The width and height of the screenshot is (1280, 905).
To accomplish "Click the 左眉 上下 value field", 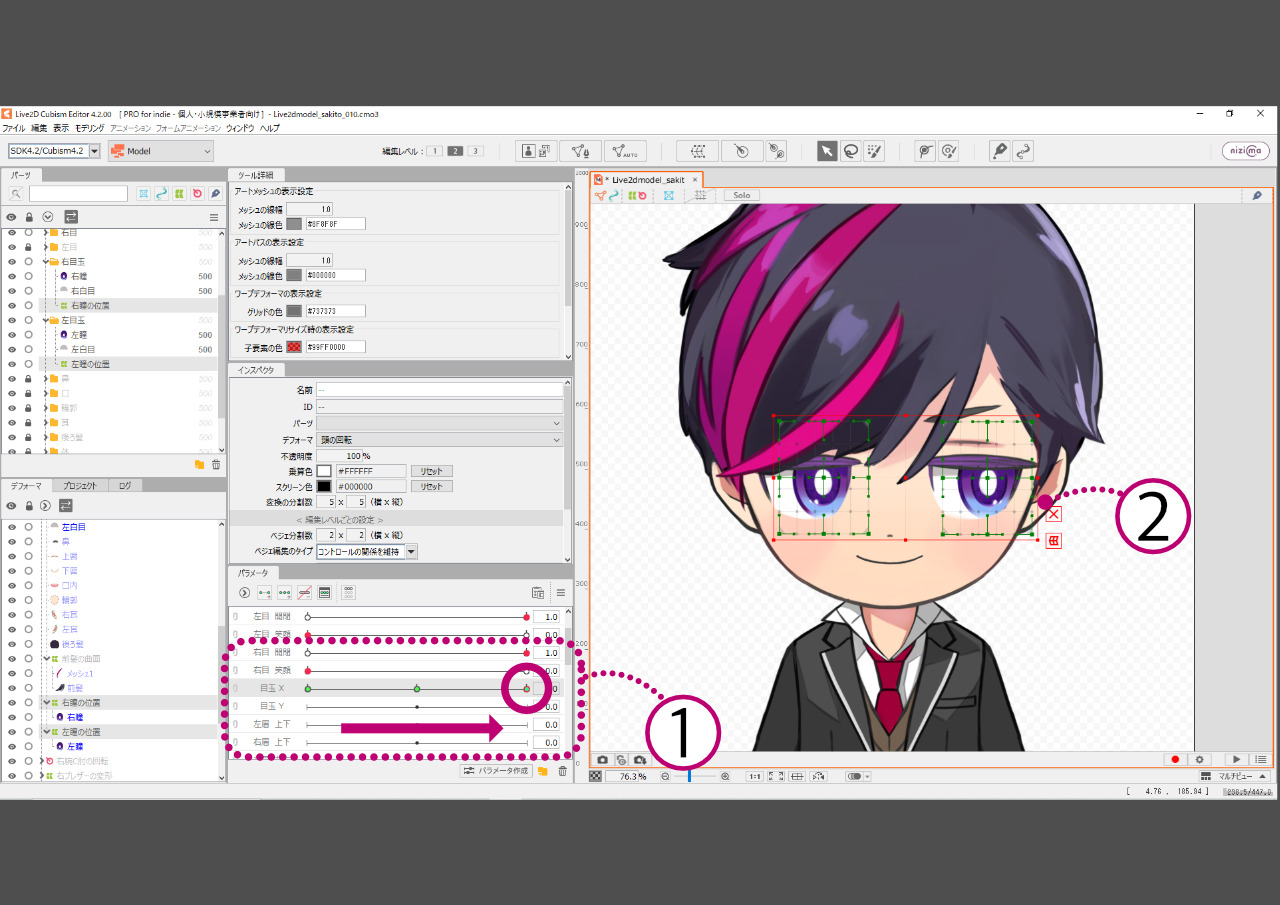I will (x=546, y=725).
